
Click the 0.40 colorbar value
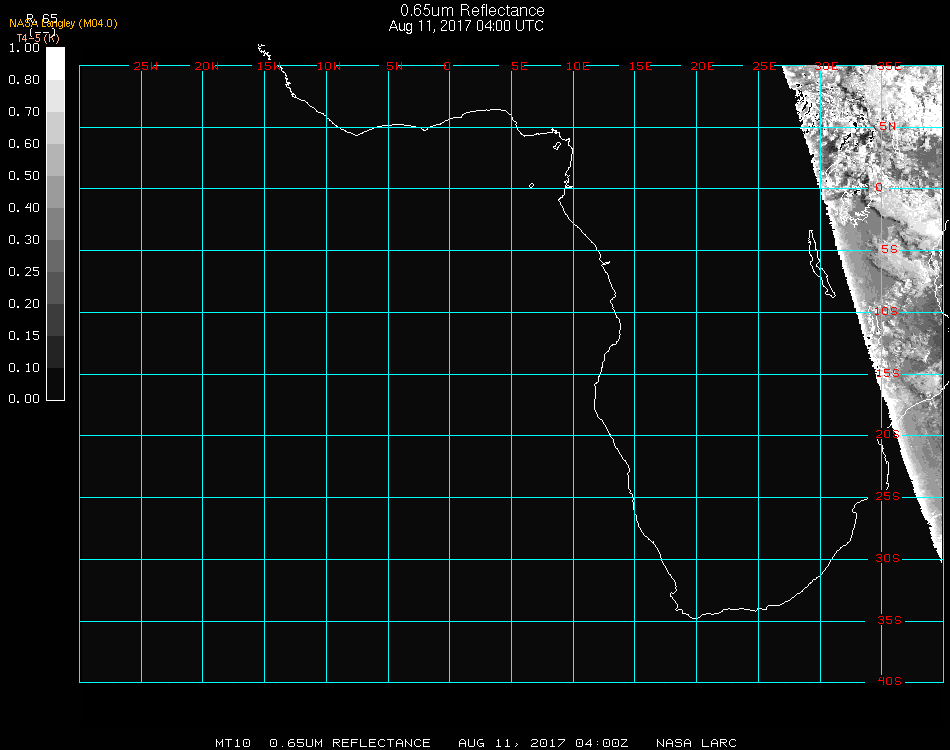pos(24,208)
